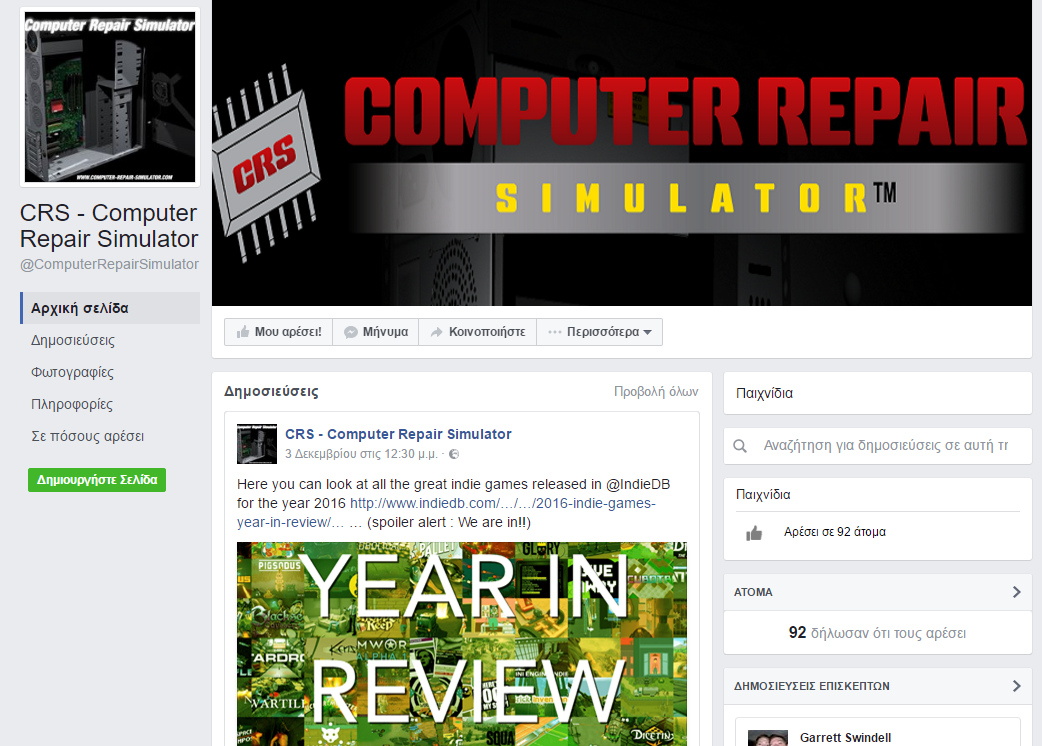Open the post timestamp 3 Δεκεμβρίου link
The height and width of the screenshot is (746, 1042).
pyautogui.click(x=361, y=454)
